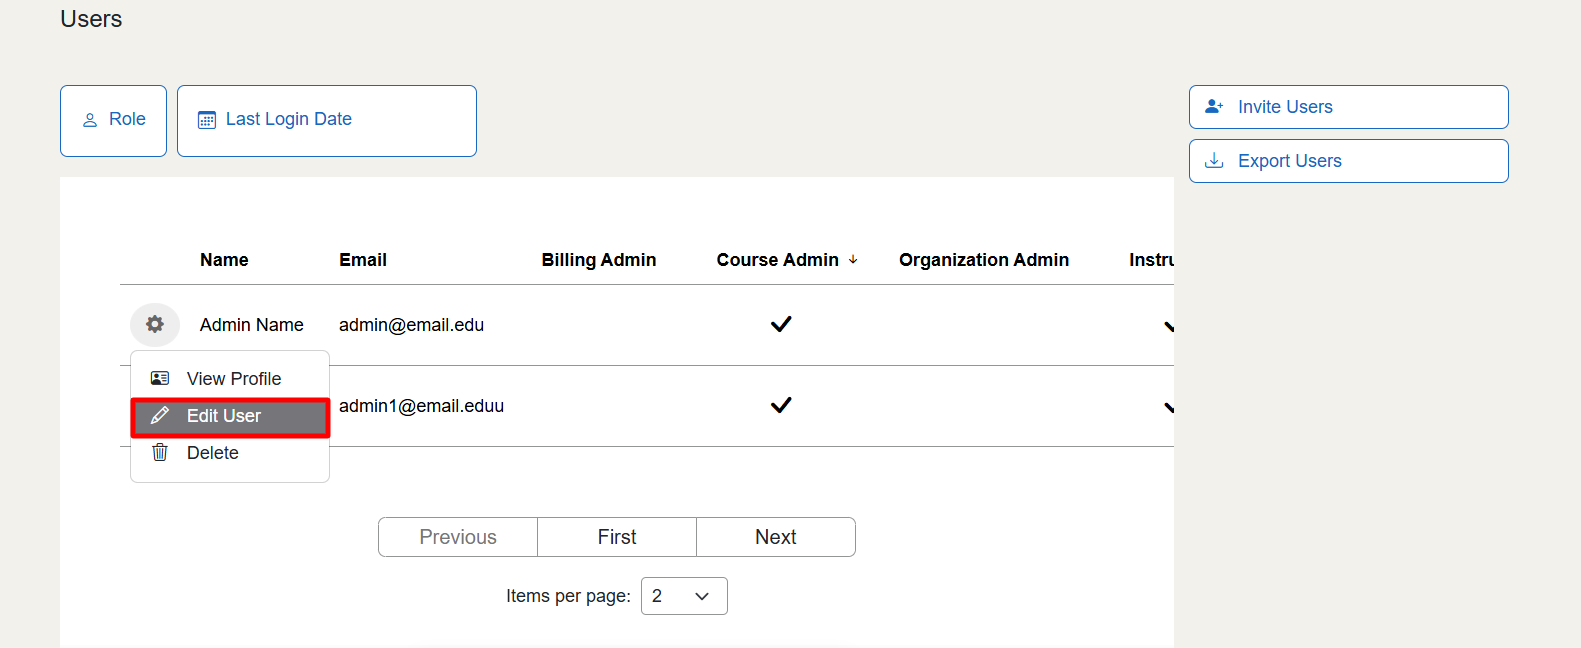
Task: Click the admin1@email.eduu email cell
Action: pyautogui.click(x=421, y=406)
